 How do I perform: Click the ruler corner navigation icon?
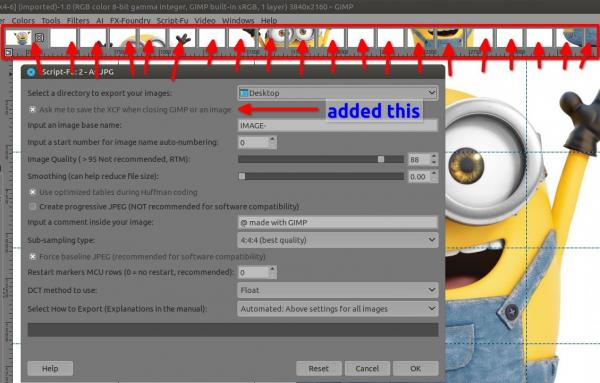[x=8, y=52]
